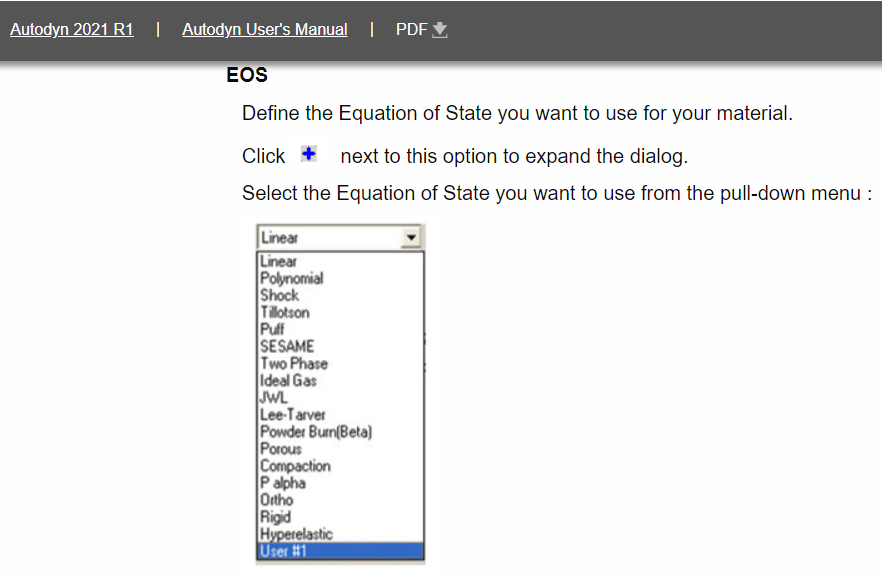This screenshot has width=882, height=577.
Task: Click the PDF text label
Action: coord(411,29)
